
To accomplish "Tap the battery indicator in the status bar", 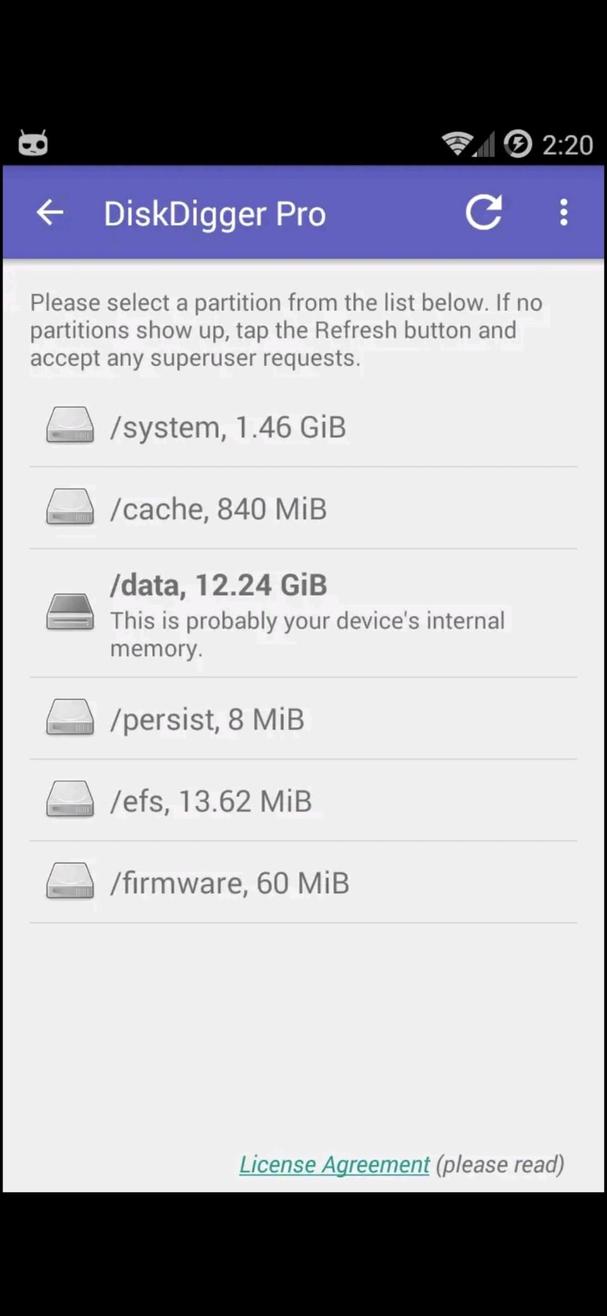I will (x=517, y=142).
